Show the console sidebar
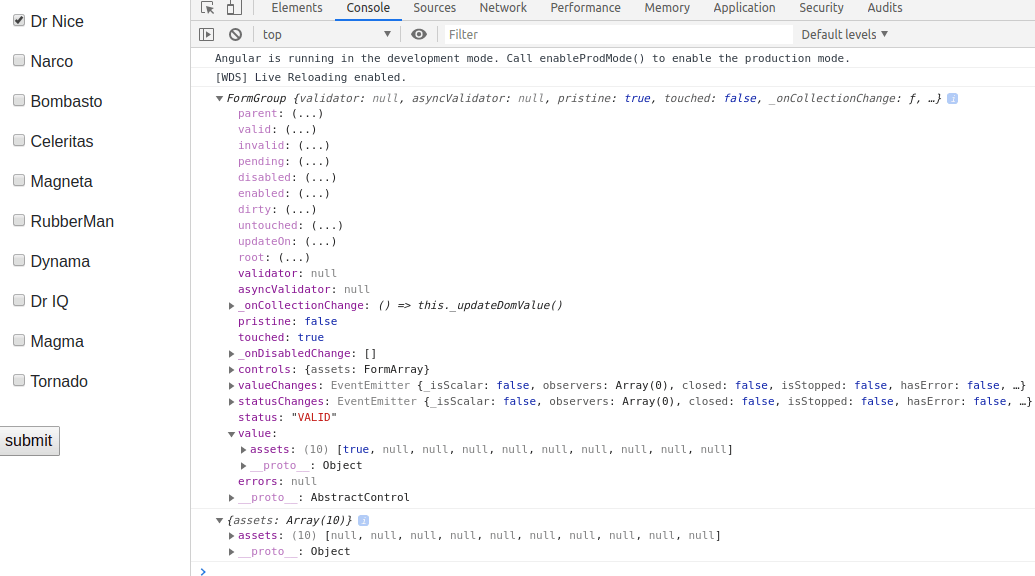 tap(206, 33)
